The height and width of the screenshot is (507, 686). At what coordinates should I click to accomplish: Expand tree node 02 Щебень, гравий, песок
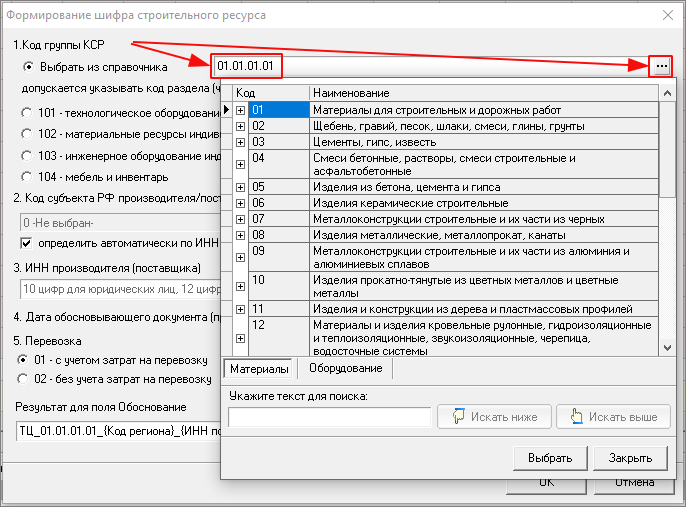(240, 127)
